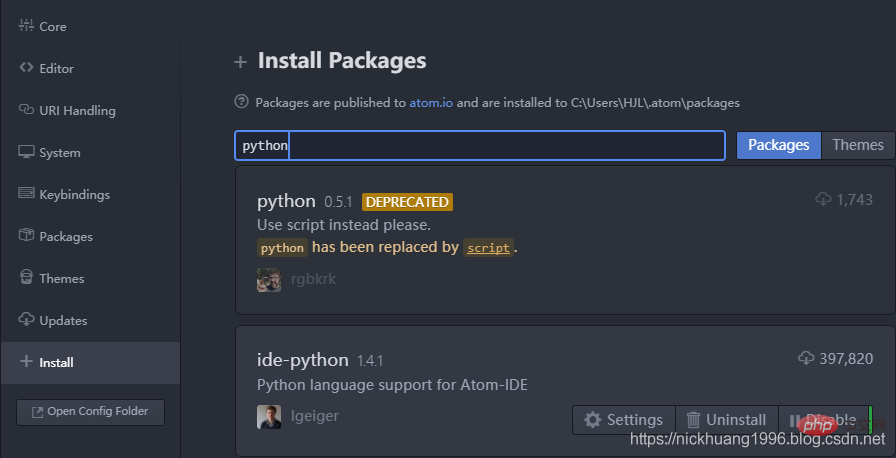Open the atom.io link
Viewport: 896px width, 458px height.
[431, 103]
